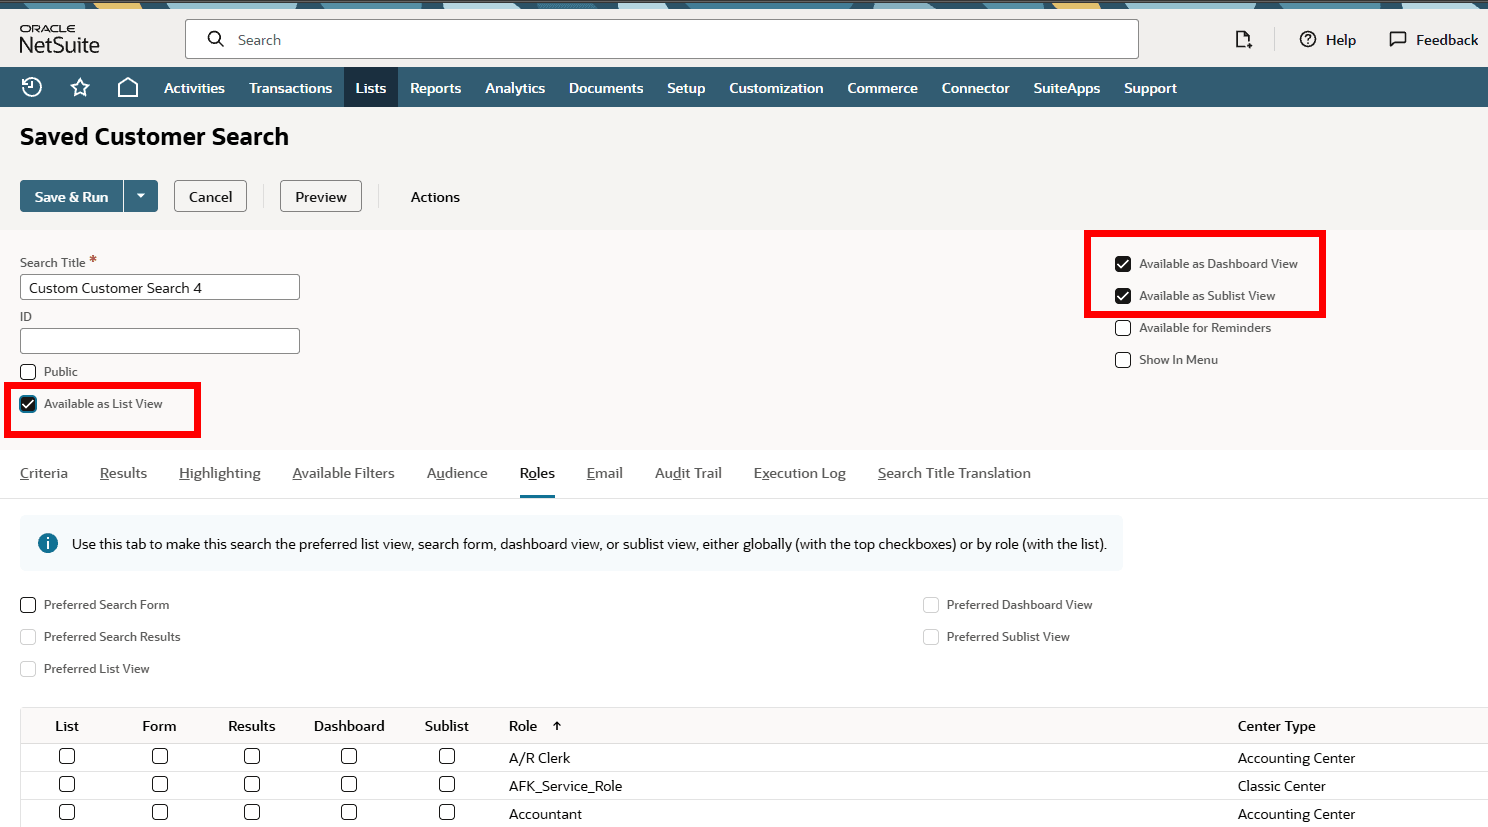Click the Oracle NetSuite logo
This screenshot has height=827, width=1488.
coord(60,40)
